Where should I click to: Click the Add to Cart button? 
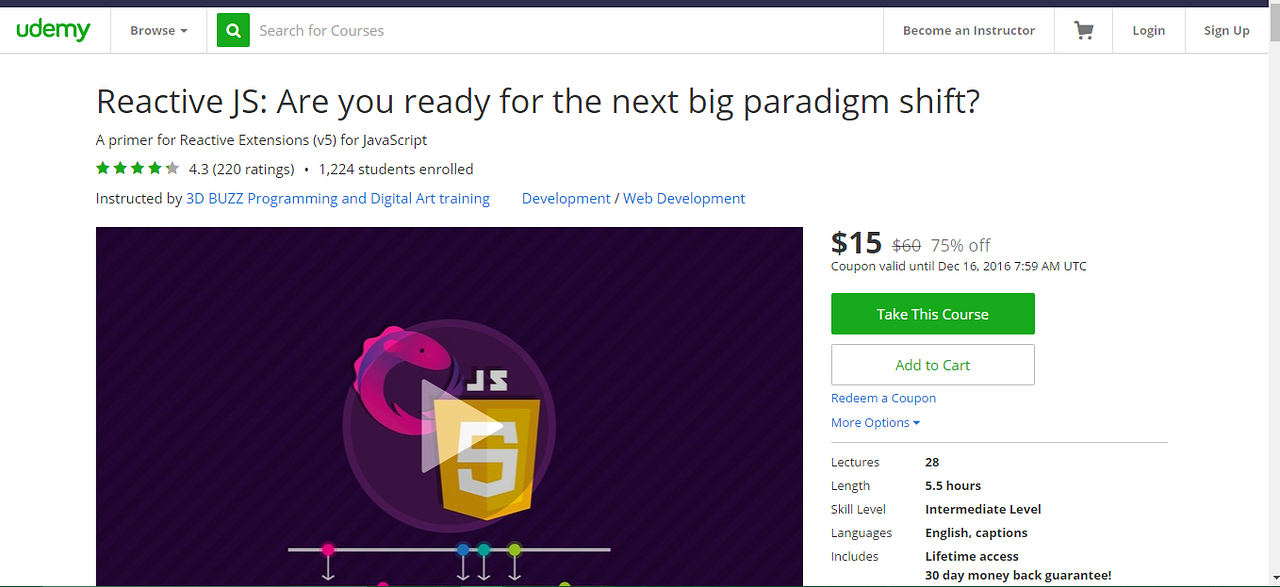click(932, 364)
